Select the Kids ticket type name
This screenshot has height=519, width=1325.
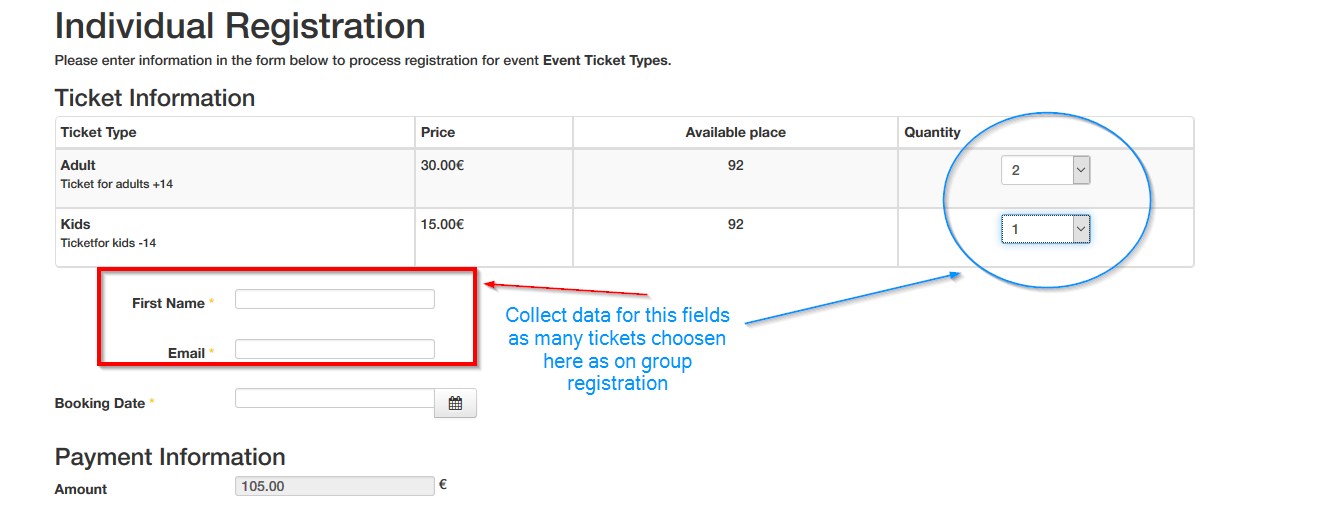click(x=75, y=225)
